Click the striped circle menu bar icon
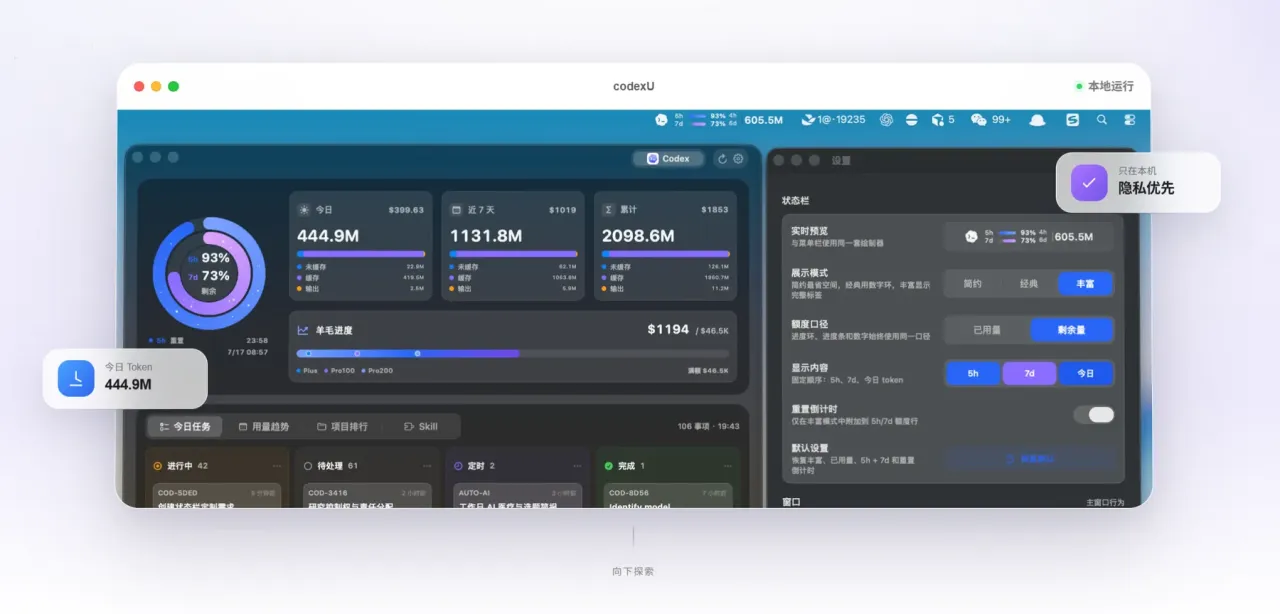Image resolution: width=1280 pixels, height=614 pixels. tap(911, 120)
